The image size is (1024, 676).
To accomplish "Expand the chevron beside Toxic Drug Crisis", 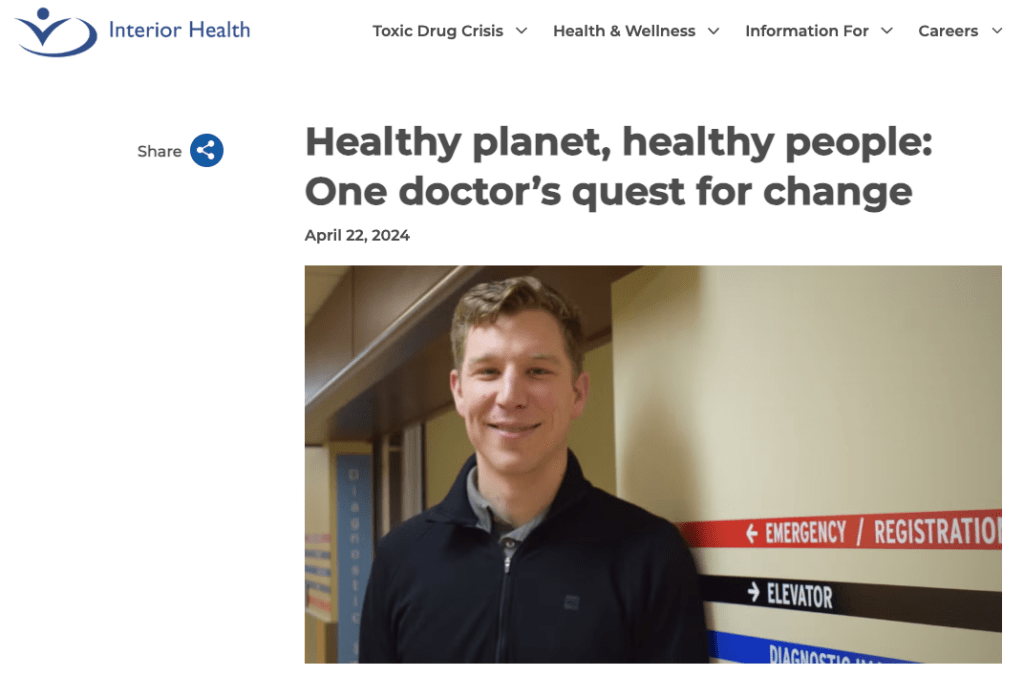I will (521, 31).
